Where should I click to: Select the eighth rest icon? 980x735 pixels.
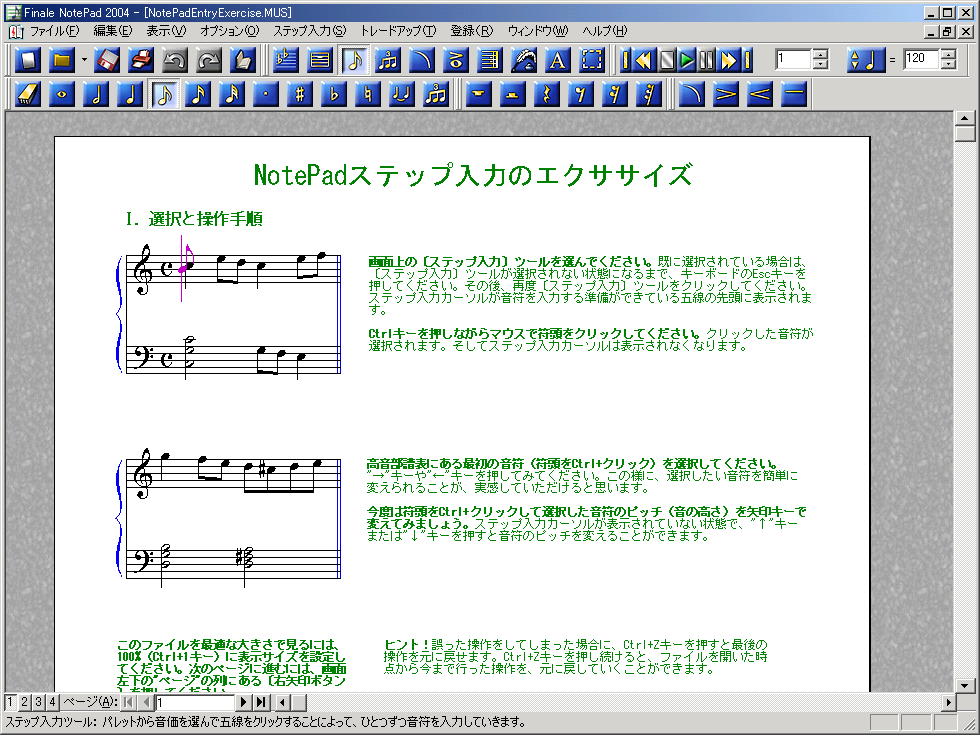[x=581, y=94]
